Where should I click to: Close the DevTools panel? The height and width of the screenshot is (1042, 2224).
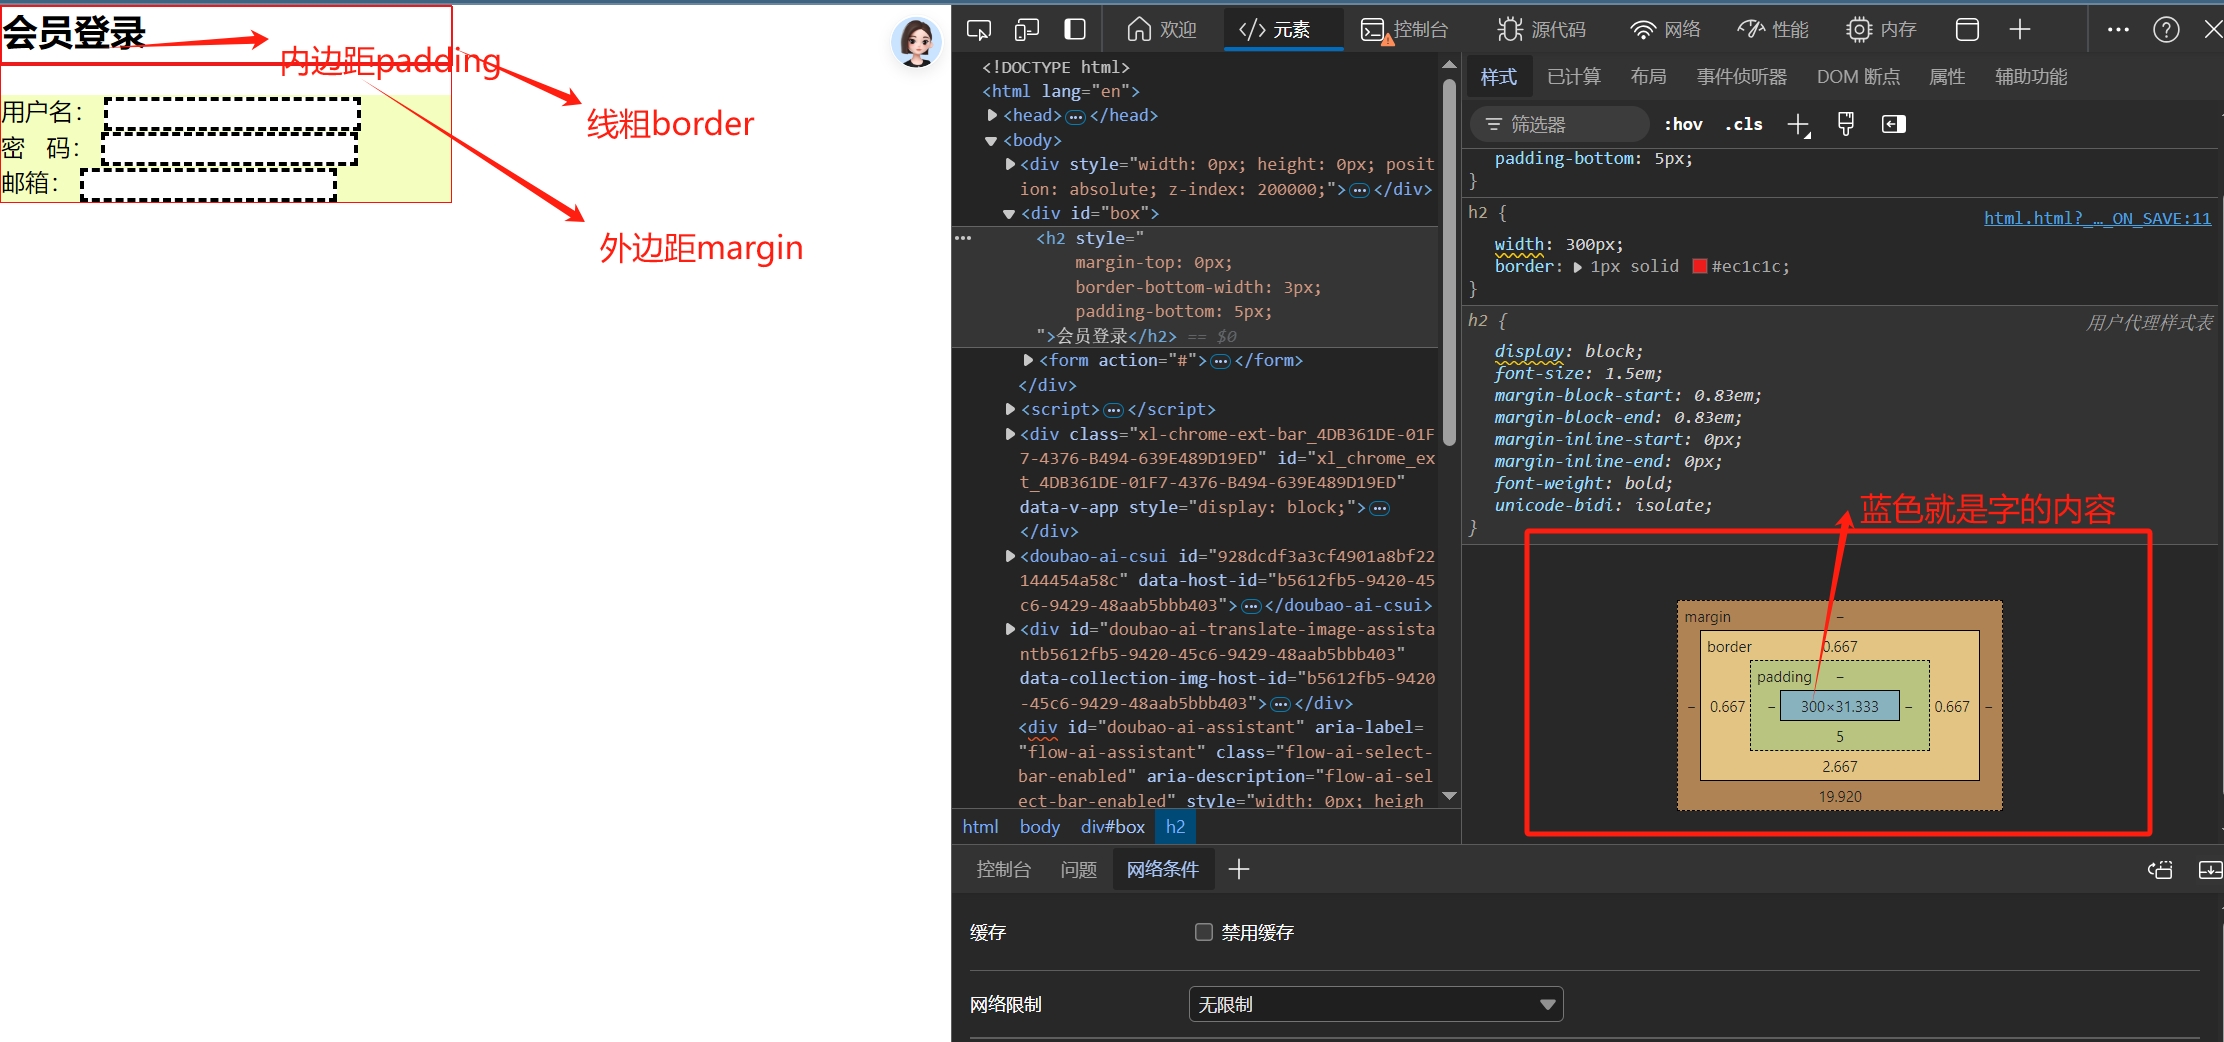[x=2213, y=30]
